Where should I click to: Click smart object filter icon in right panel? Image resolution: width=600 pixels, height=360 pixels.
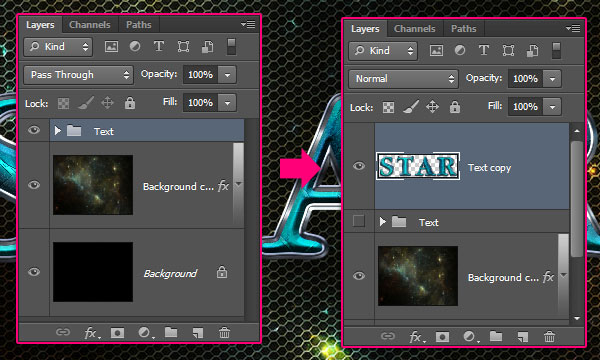[532, 50]
